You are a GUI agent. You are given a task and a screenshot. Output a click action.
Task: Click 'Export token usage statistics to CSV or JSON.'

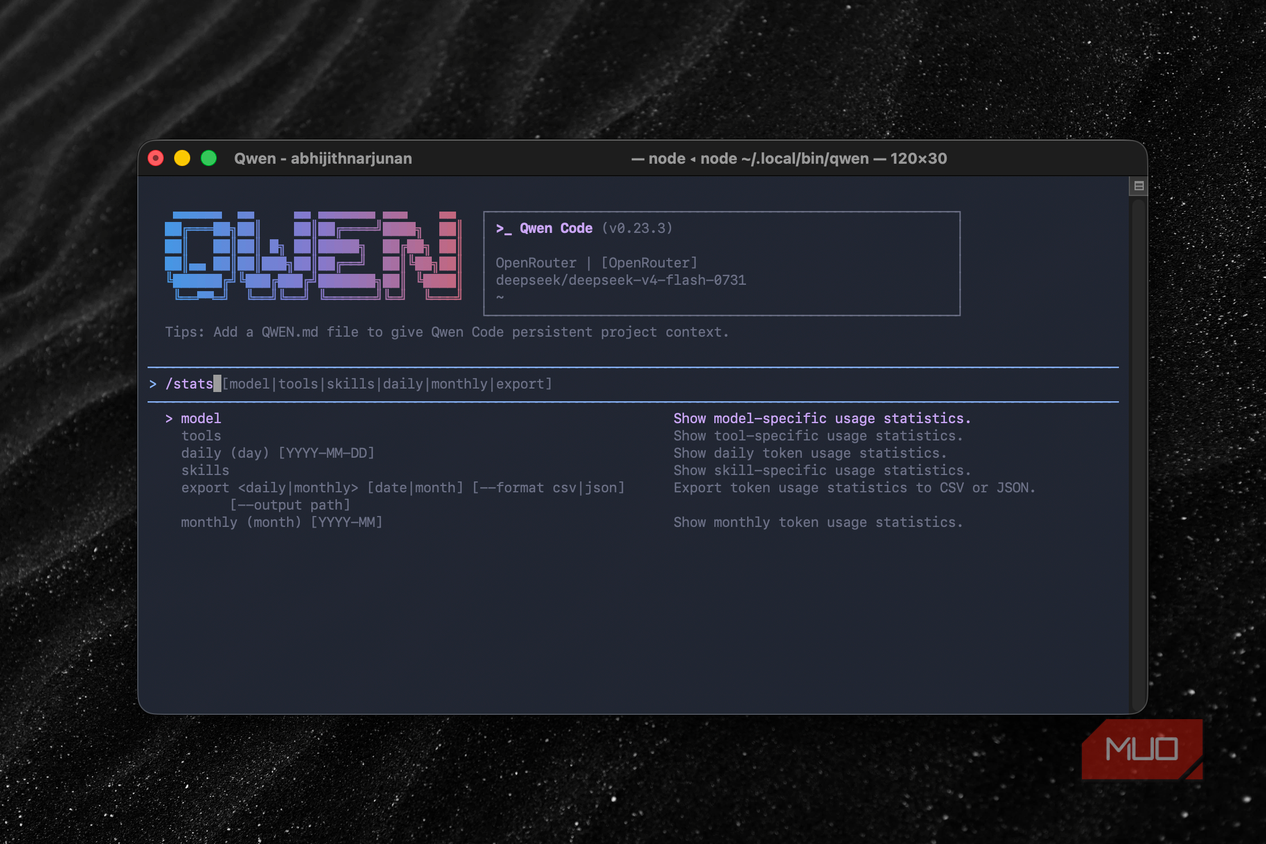855,487
